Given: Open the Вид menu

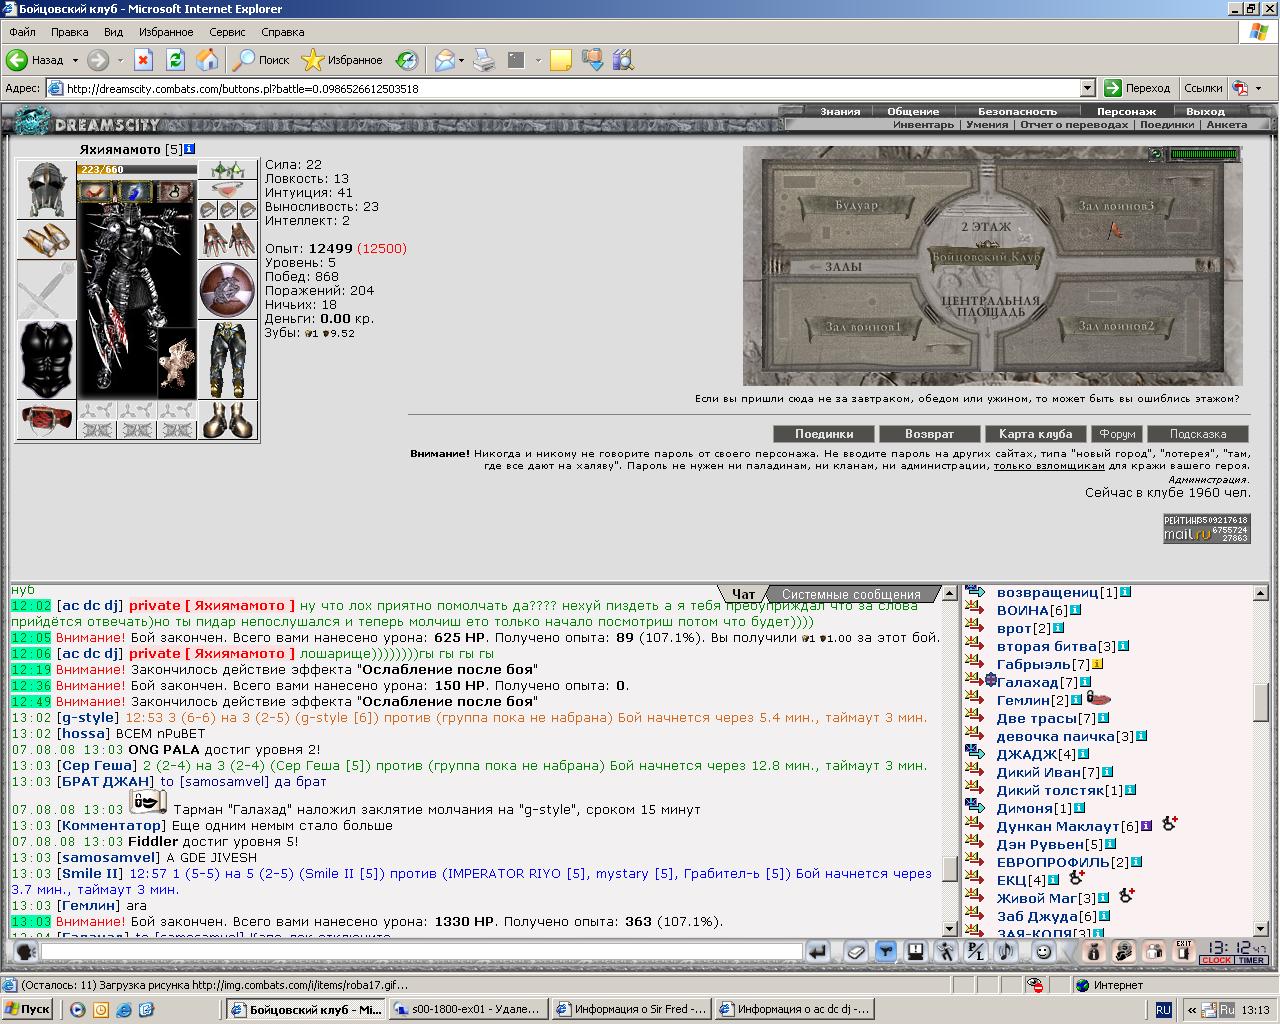Looking at the screenshot, I should (113, 32).
